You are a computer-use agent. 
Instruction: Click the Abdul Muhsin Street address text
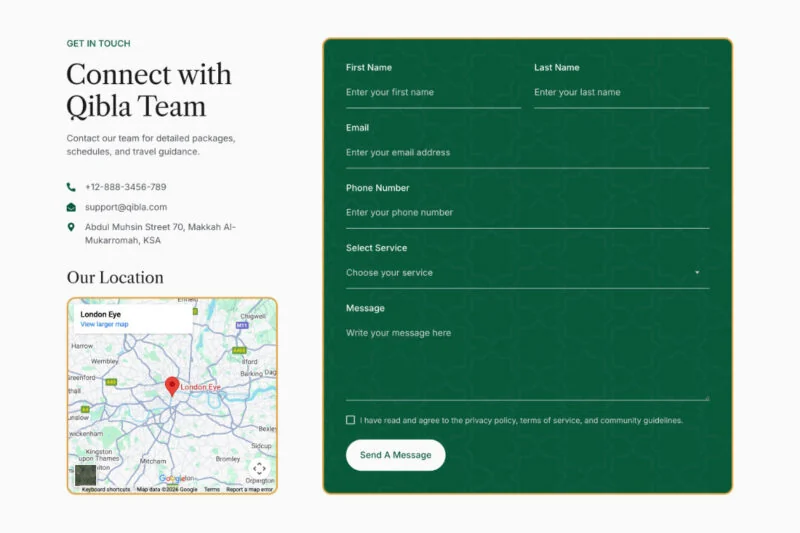point(160,234)
